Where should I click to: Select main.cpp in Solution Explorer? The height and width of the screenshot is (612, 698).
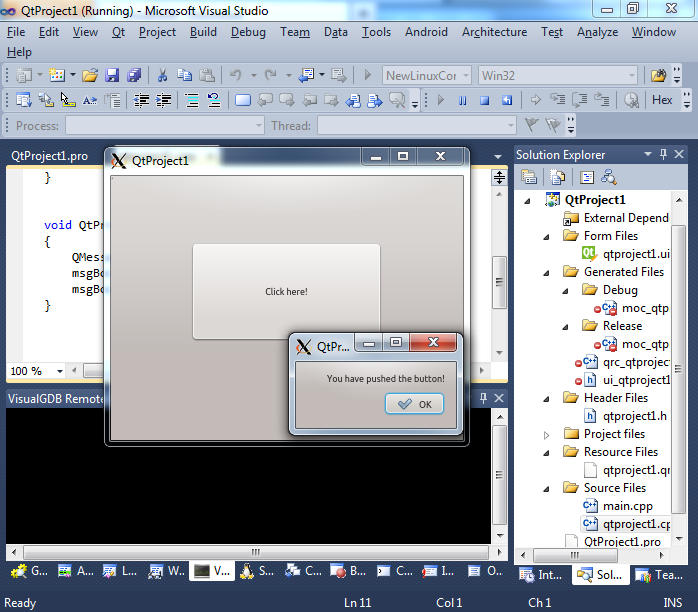pyautogui.click(x=627, y=506)
